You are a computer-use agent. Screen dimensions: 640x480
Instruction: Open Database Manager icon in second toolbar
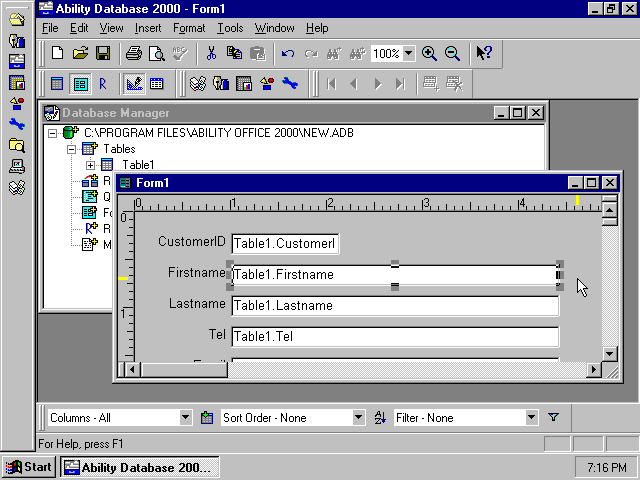[198, 84]
